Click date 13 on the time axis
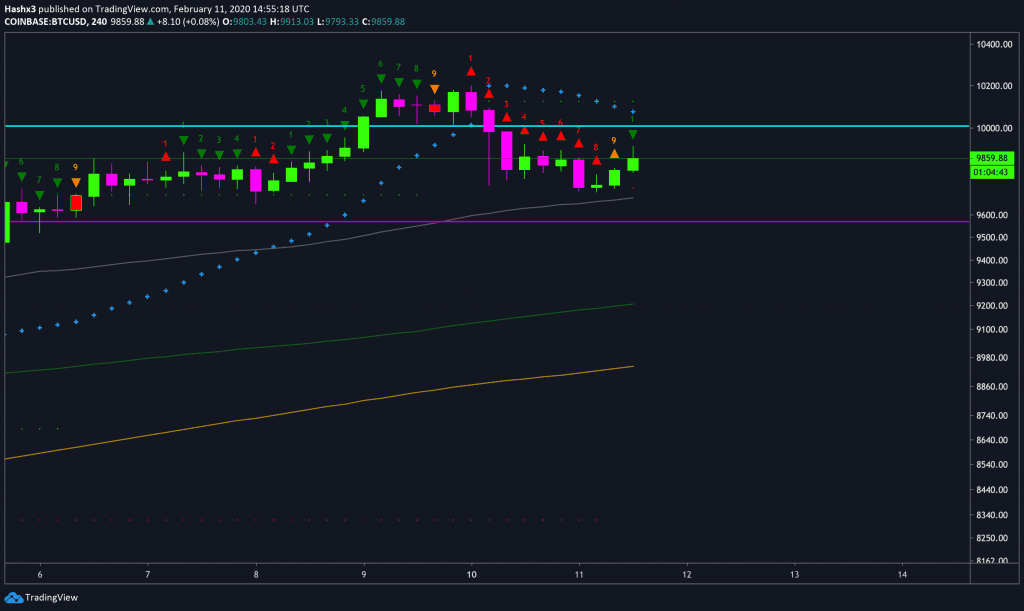 (795, 574)
